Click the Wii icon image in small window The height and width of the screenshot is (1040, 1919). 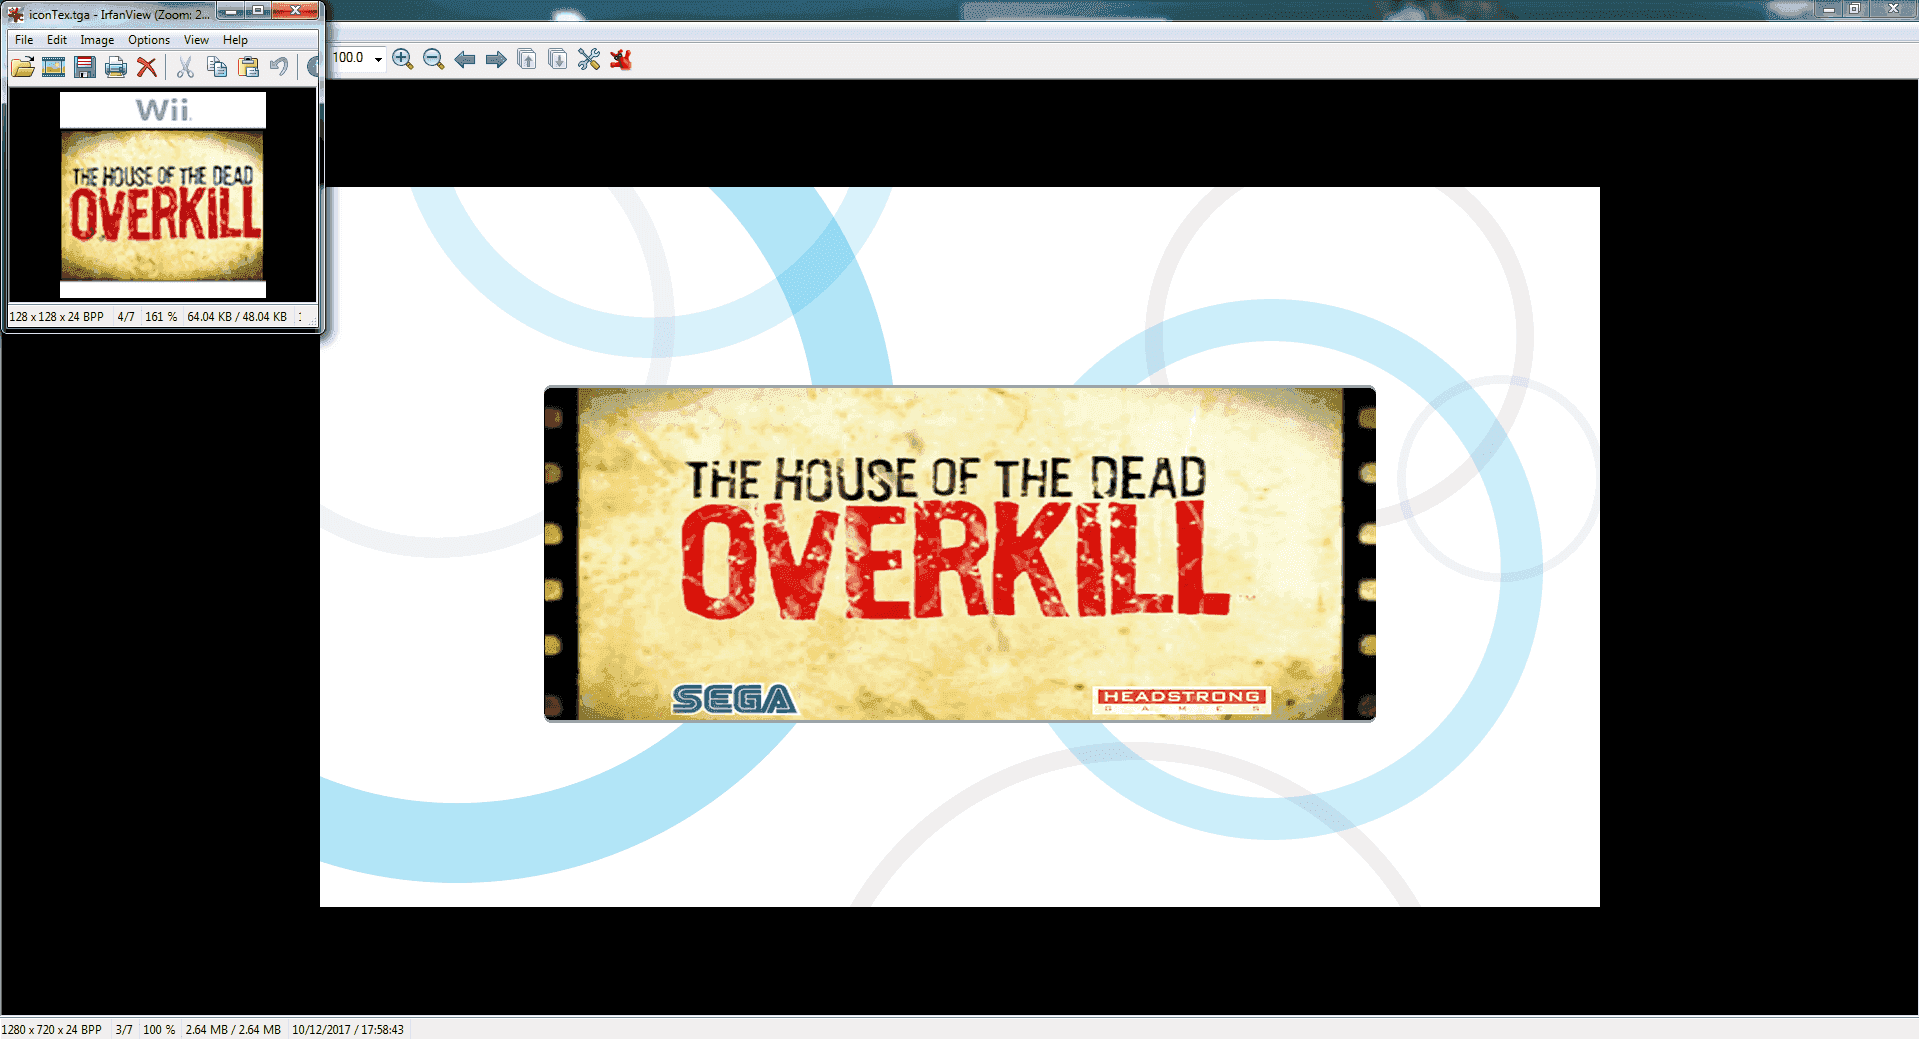click(x=163, y=195)
